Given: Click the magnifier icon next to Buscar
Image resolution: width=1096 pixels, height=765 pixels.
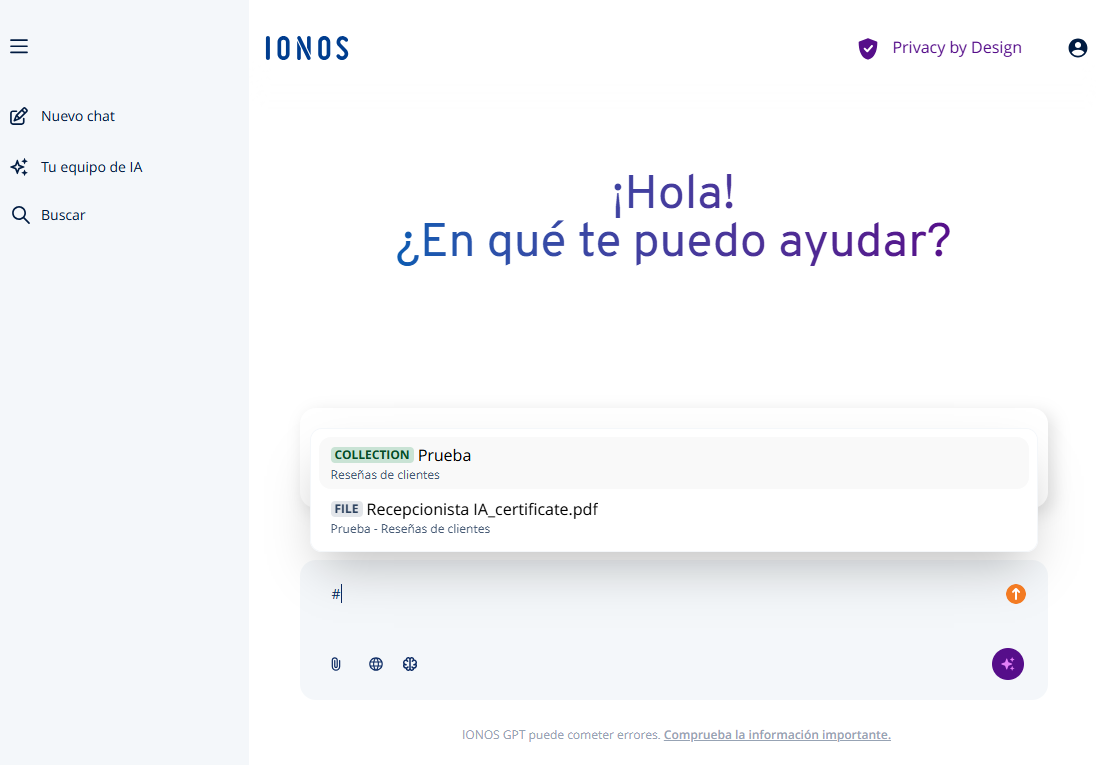Looking at the screenshot, I should 20,215.
